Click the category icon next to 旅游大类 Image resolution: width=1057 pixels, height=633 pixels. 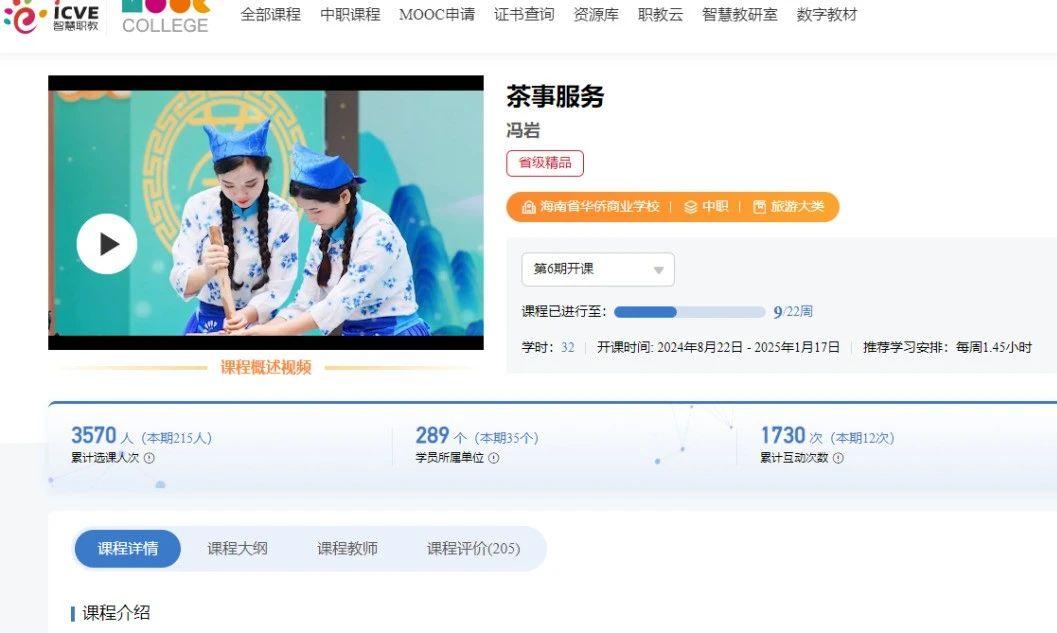point(759,207)
